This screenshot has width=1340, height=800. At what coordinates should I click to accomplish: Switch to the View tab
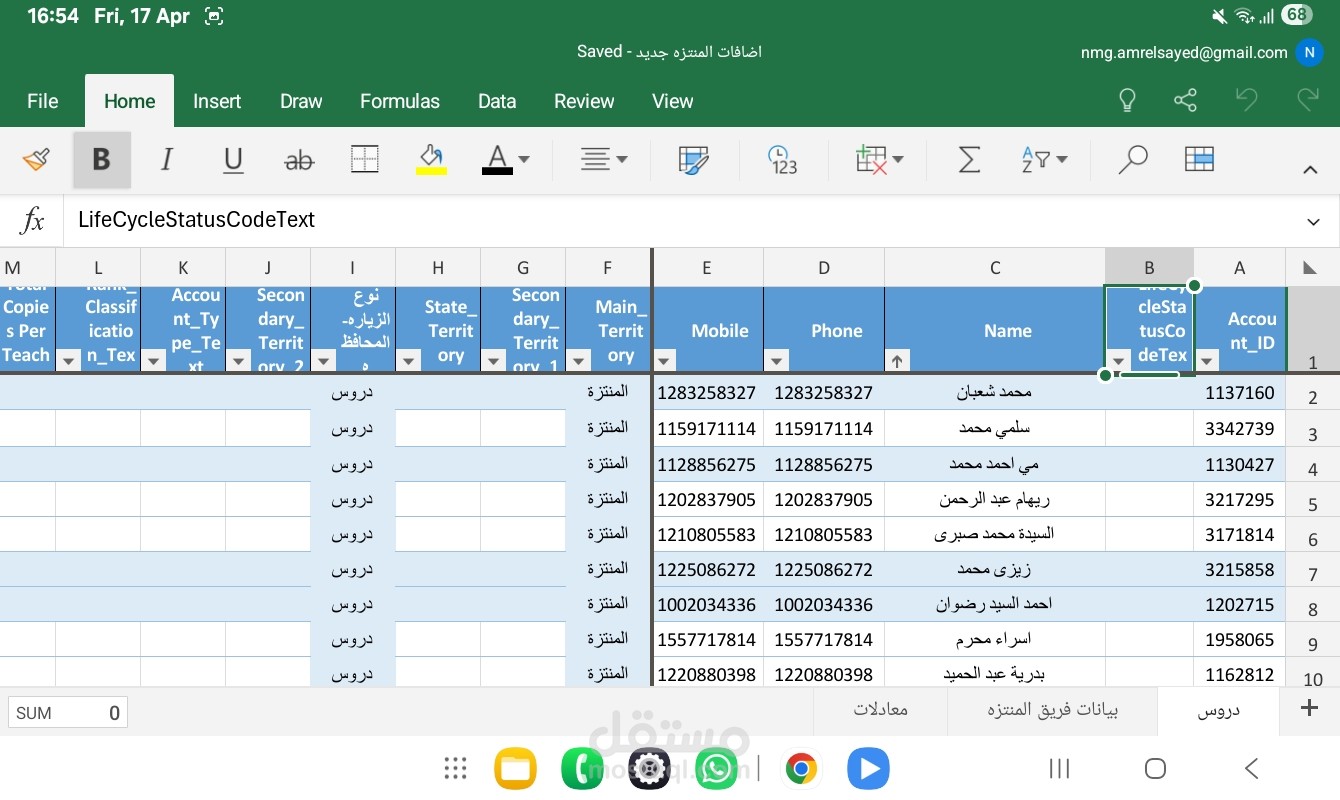[x=672, y=101]
